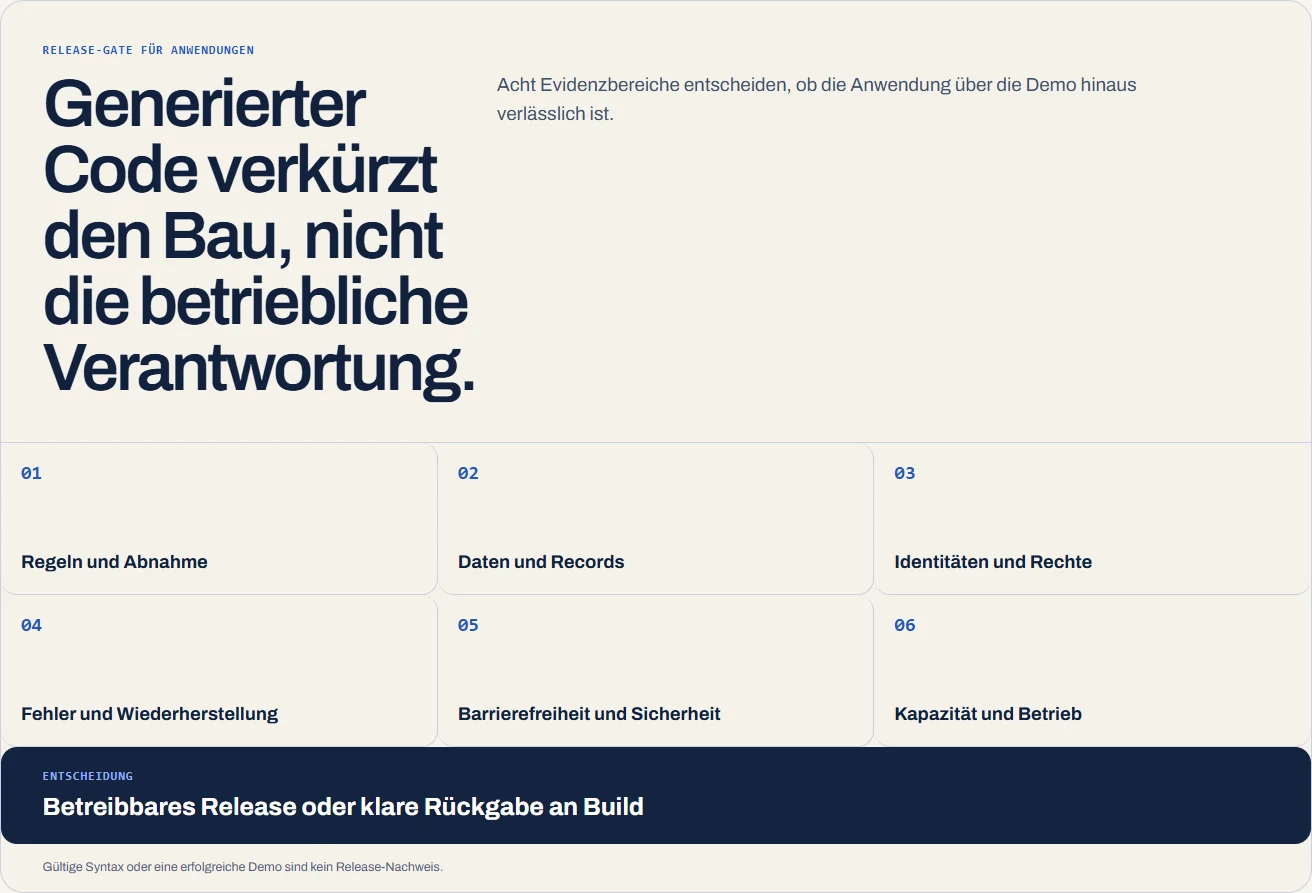Click the Generierter Code main headline
This screenshot has height=893, width=1312.
tap(259, 236)
